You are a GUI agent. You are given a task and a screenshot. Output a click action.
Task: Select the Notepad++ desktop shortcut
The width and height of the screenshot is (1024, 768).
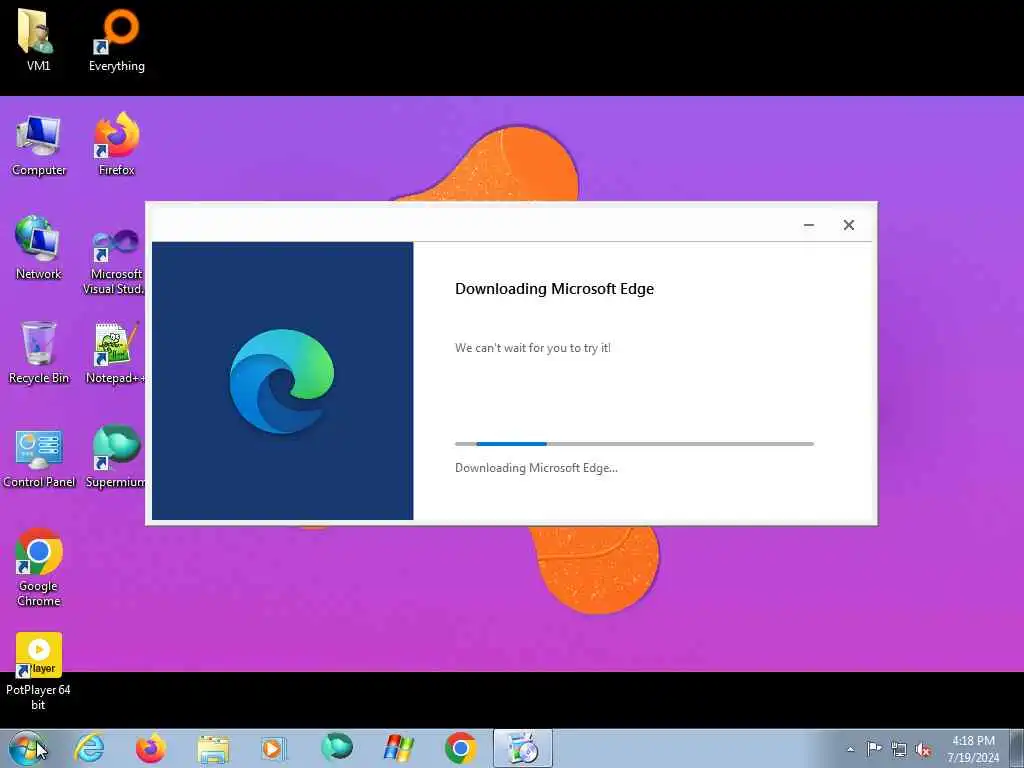[116, 353]
